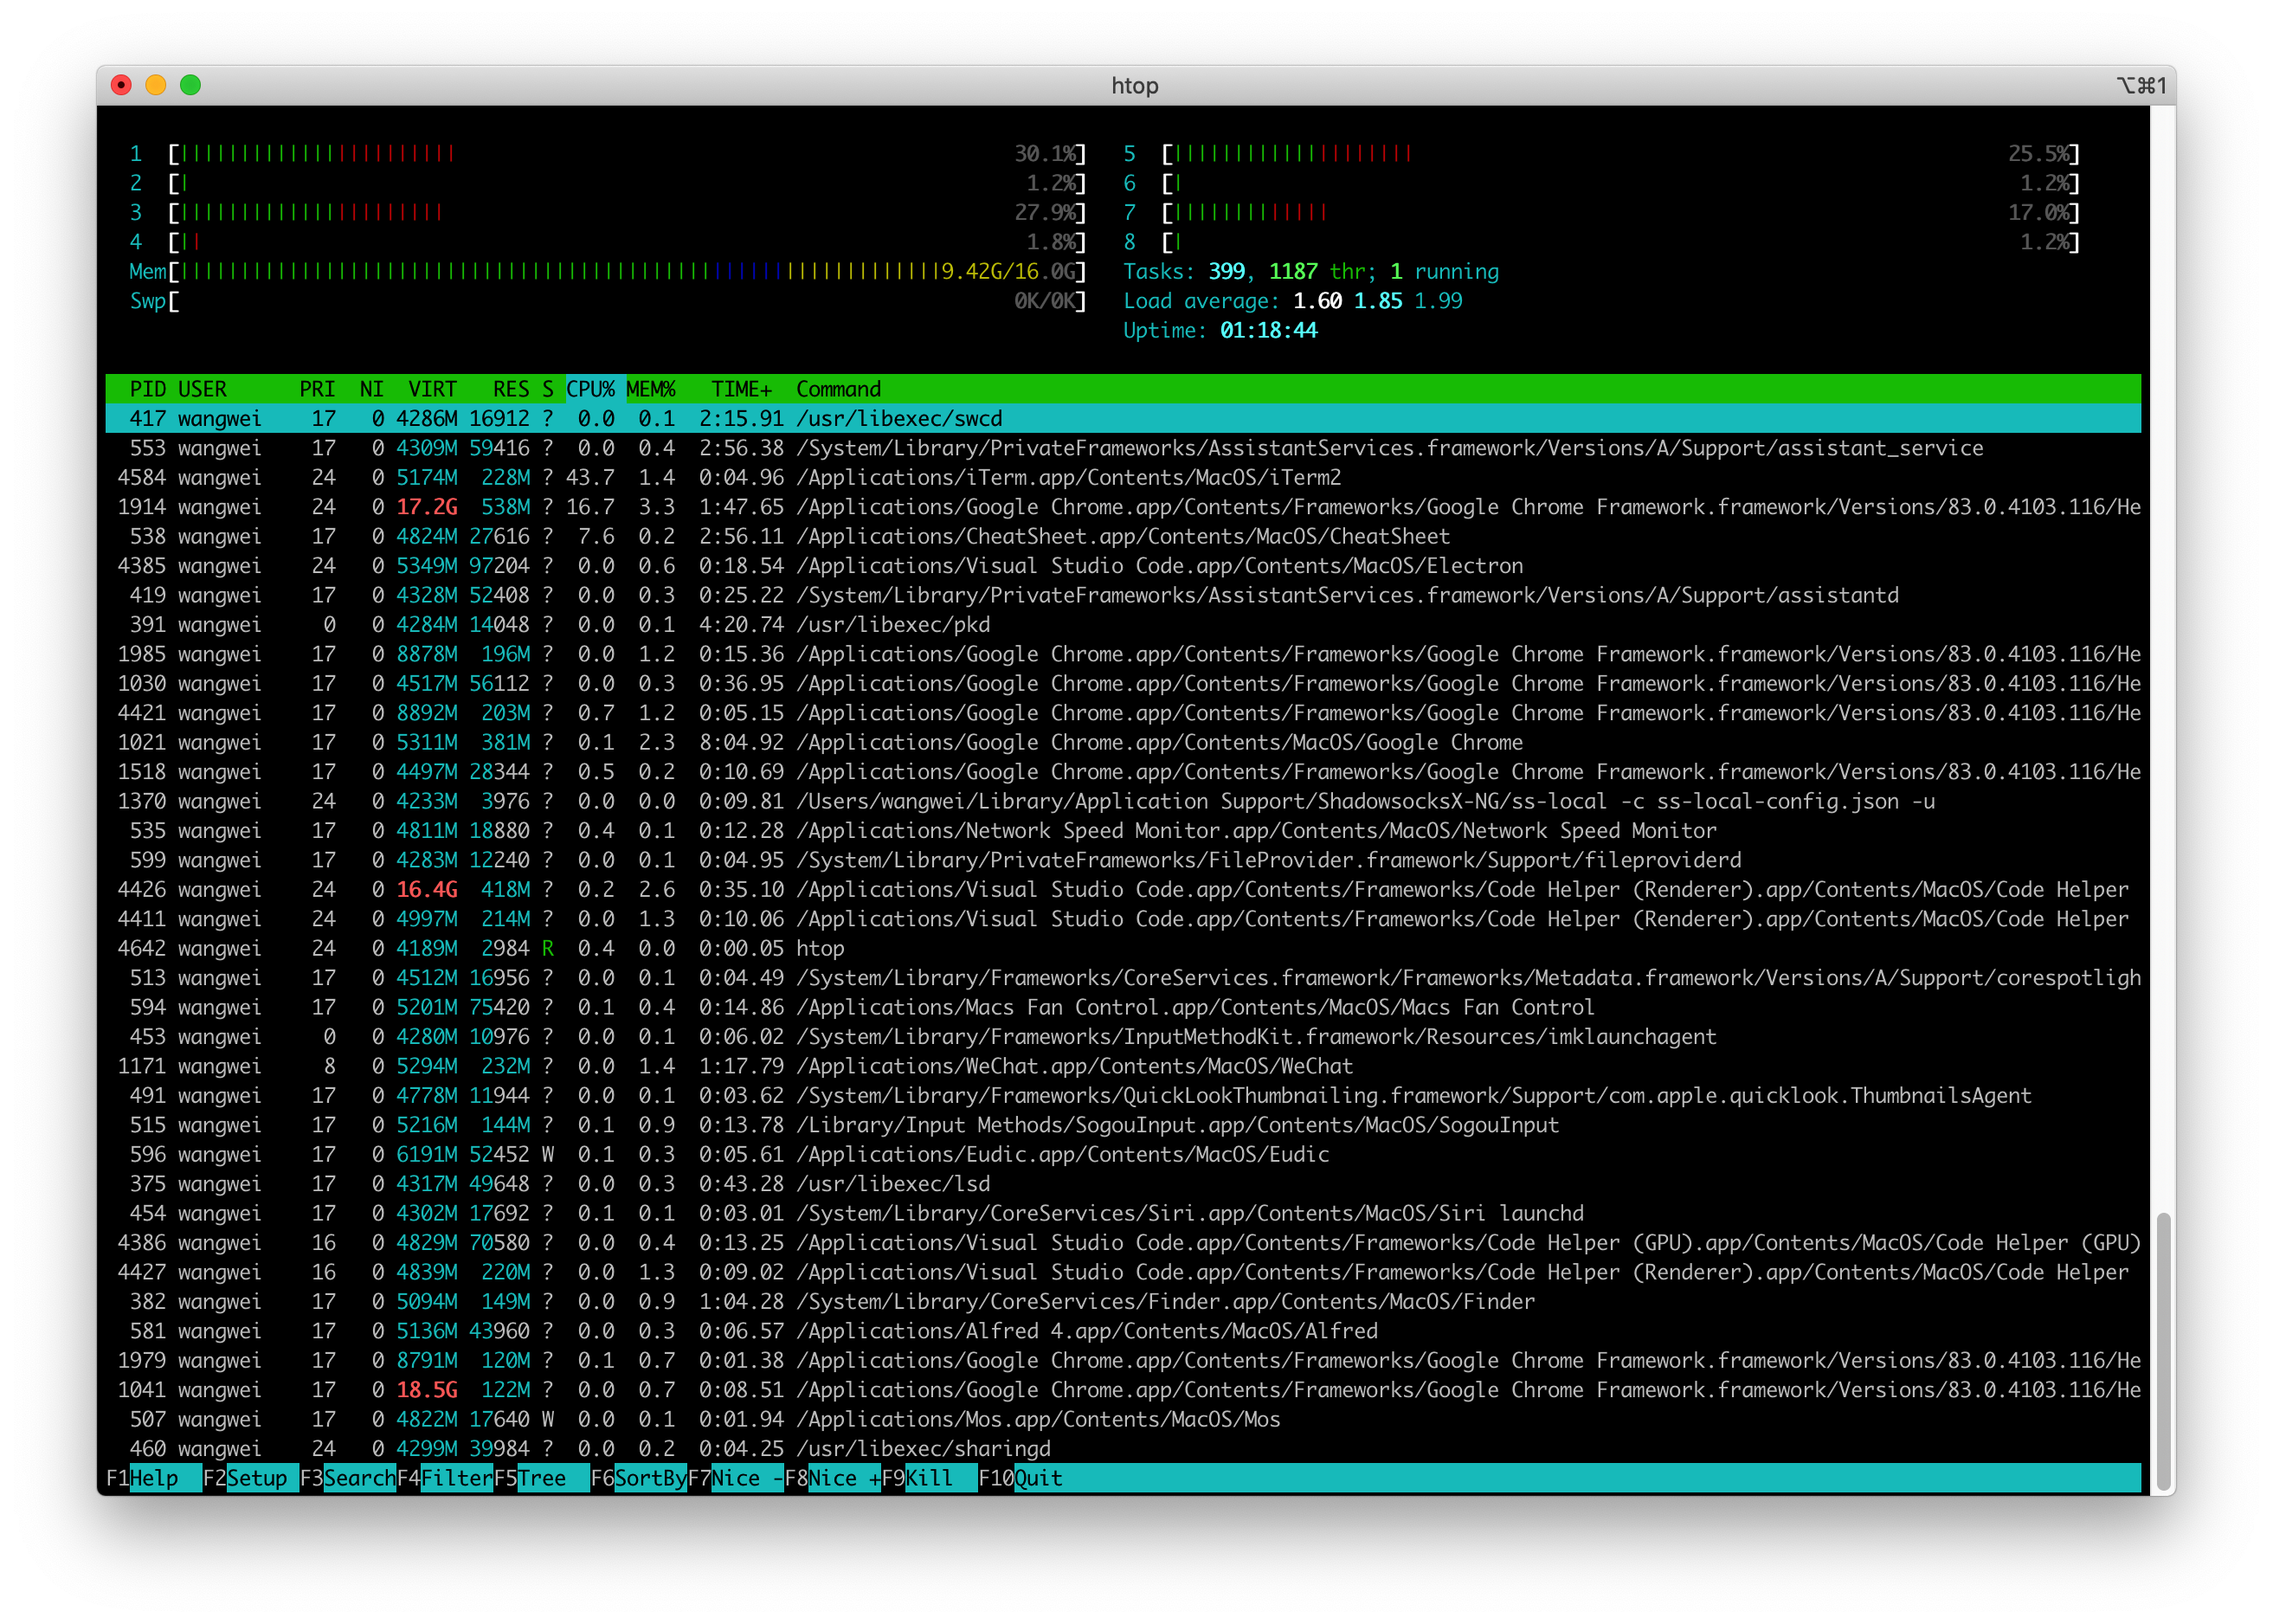Select the htop process row PID 4642
Viewport: 2273px width, 1624px height.
coord(1123,948)
